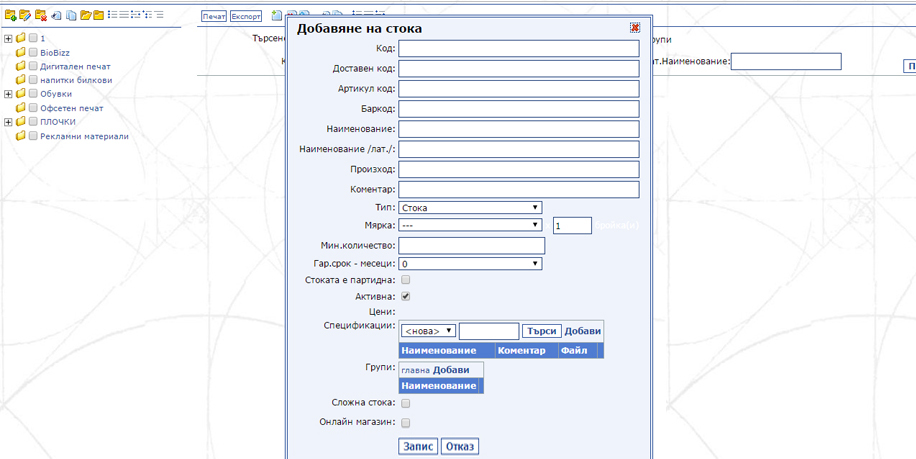Viewport: 916px width, 459px height.
Task: Click Добави next to Търси
Action: 582,331
